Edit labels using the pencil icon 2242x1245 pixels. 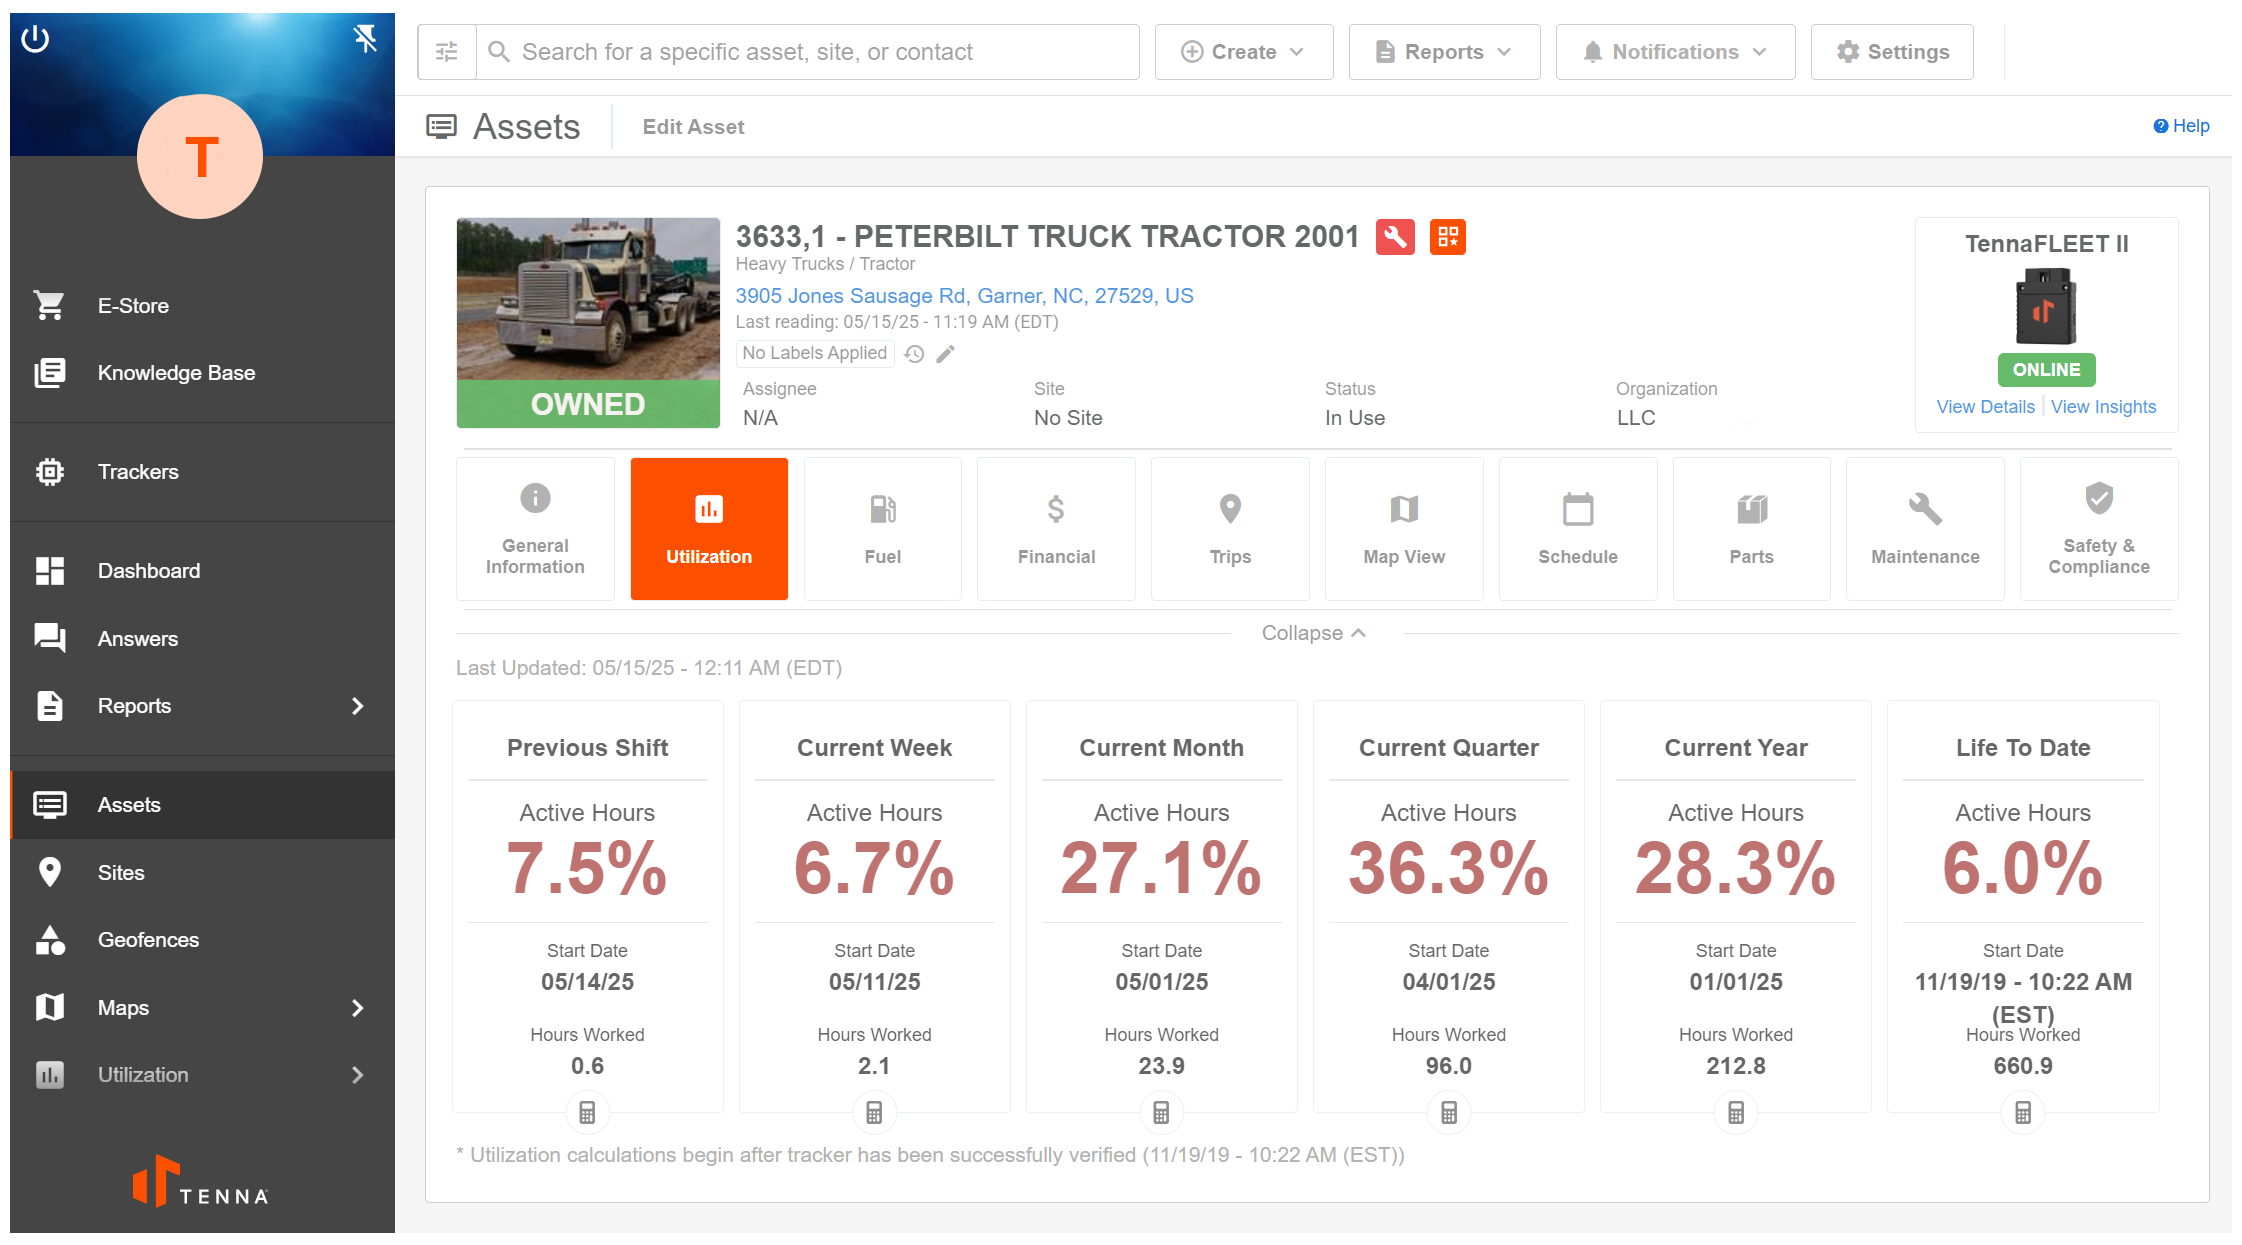pyautogui.click(x=944, y=353)
